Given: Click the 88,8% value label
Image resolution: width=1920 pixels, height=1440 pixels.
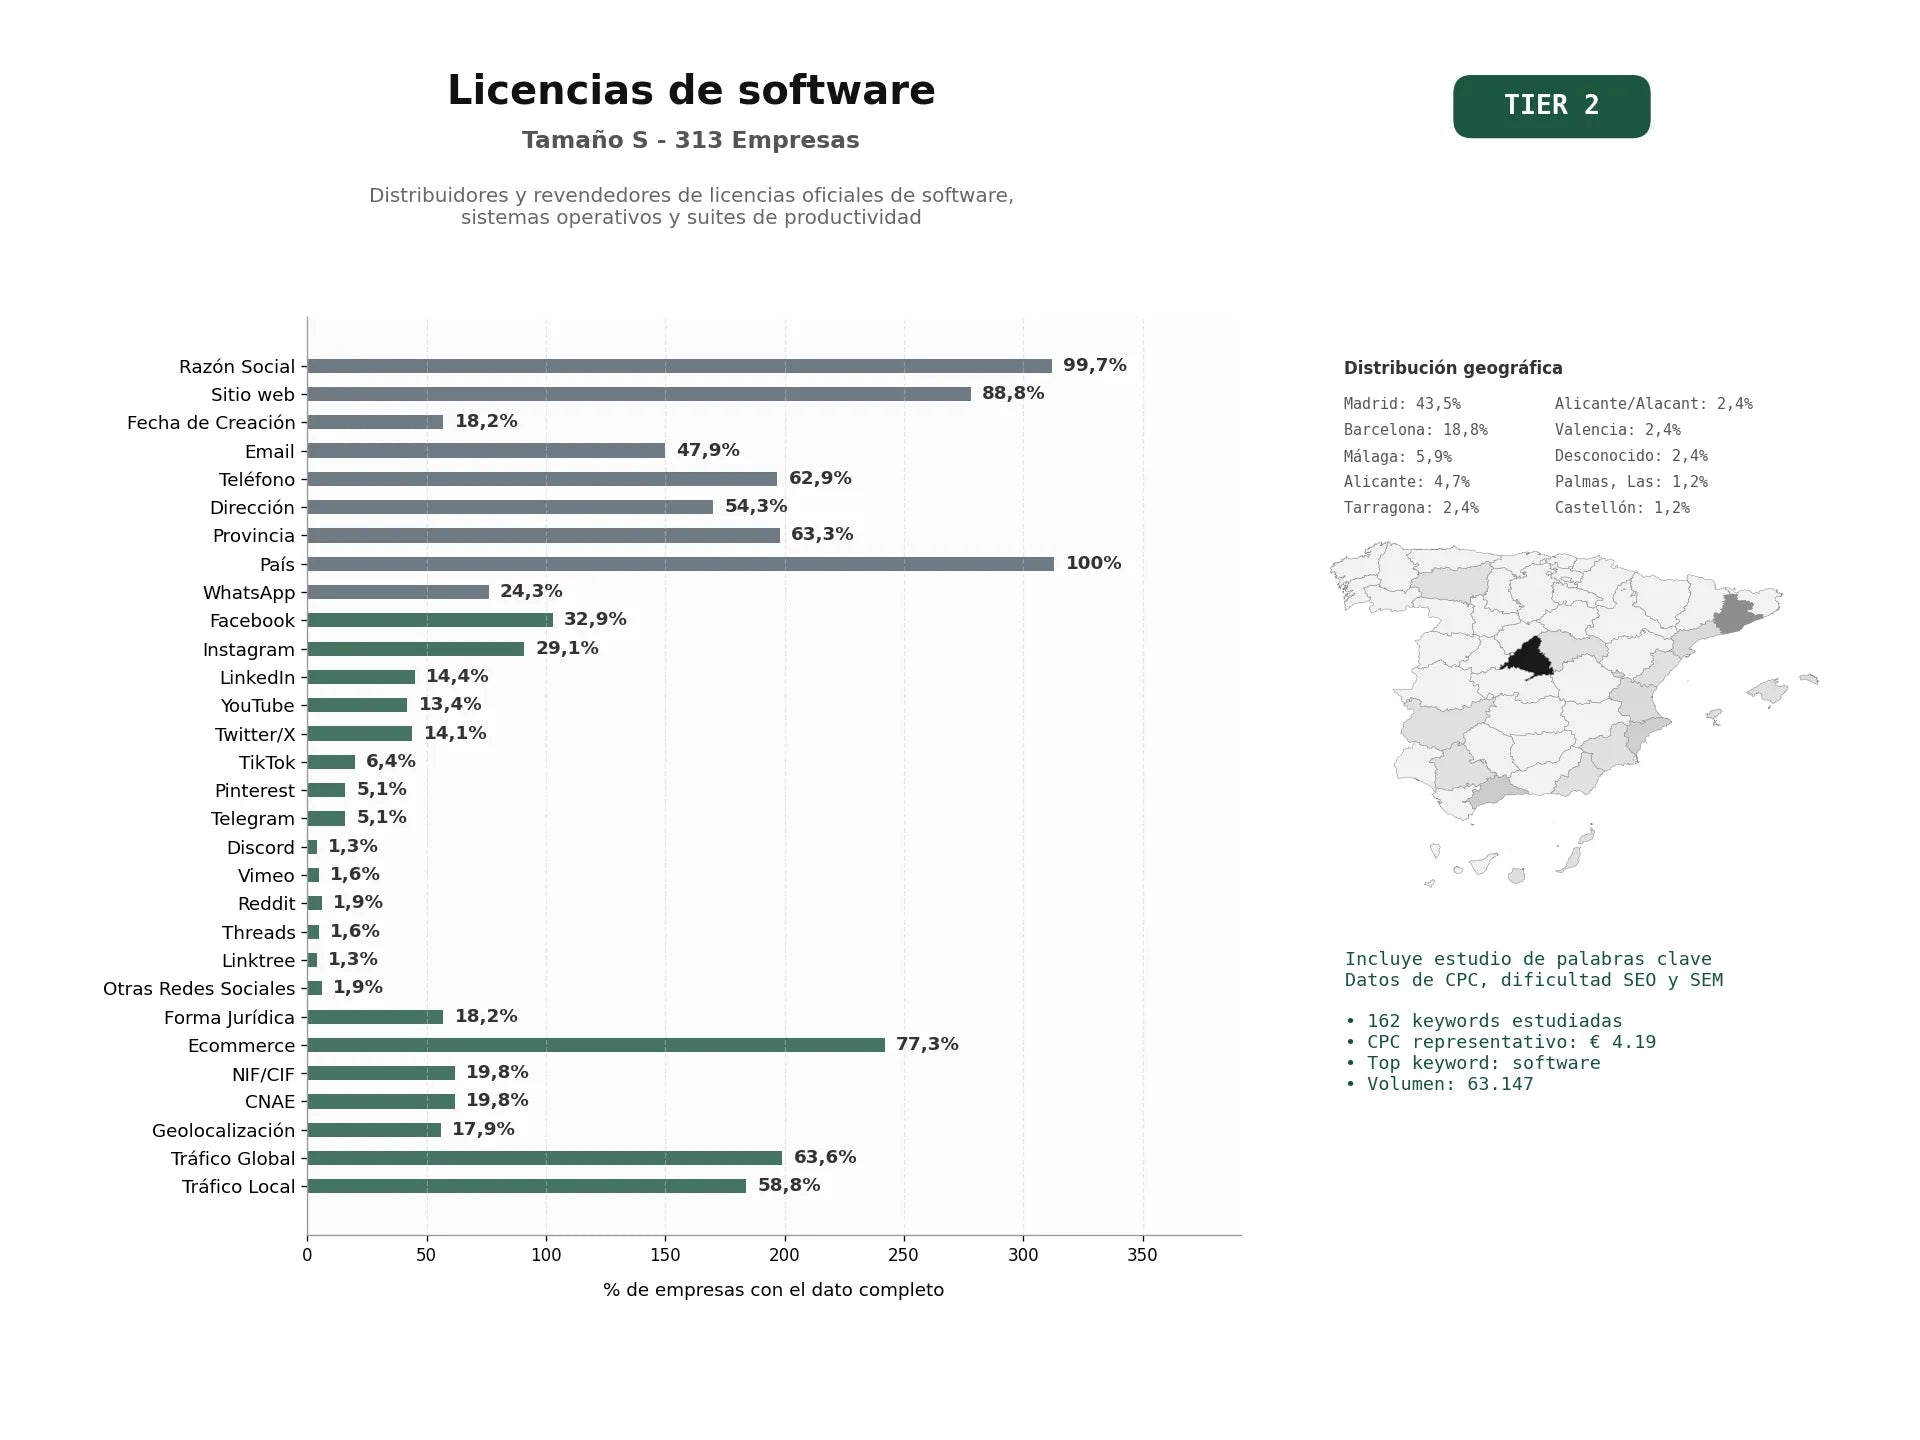Looking at the screenshot, I should click(1013, 393).
